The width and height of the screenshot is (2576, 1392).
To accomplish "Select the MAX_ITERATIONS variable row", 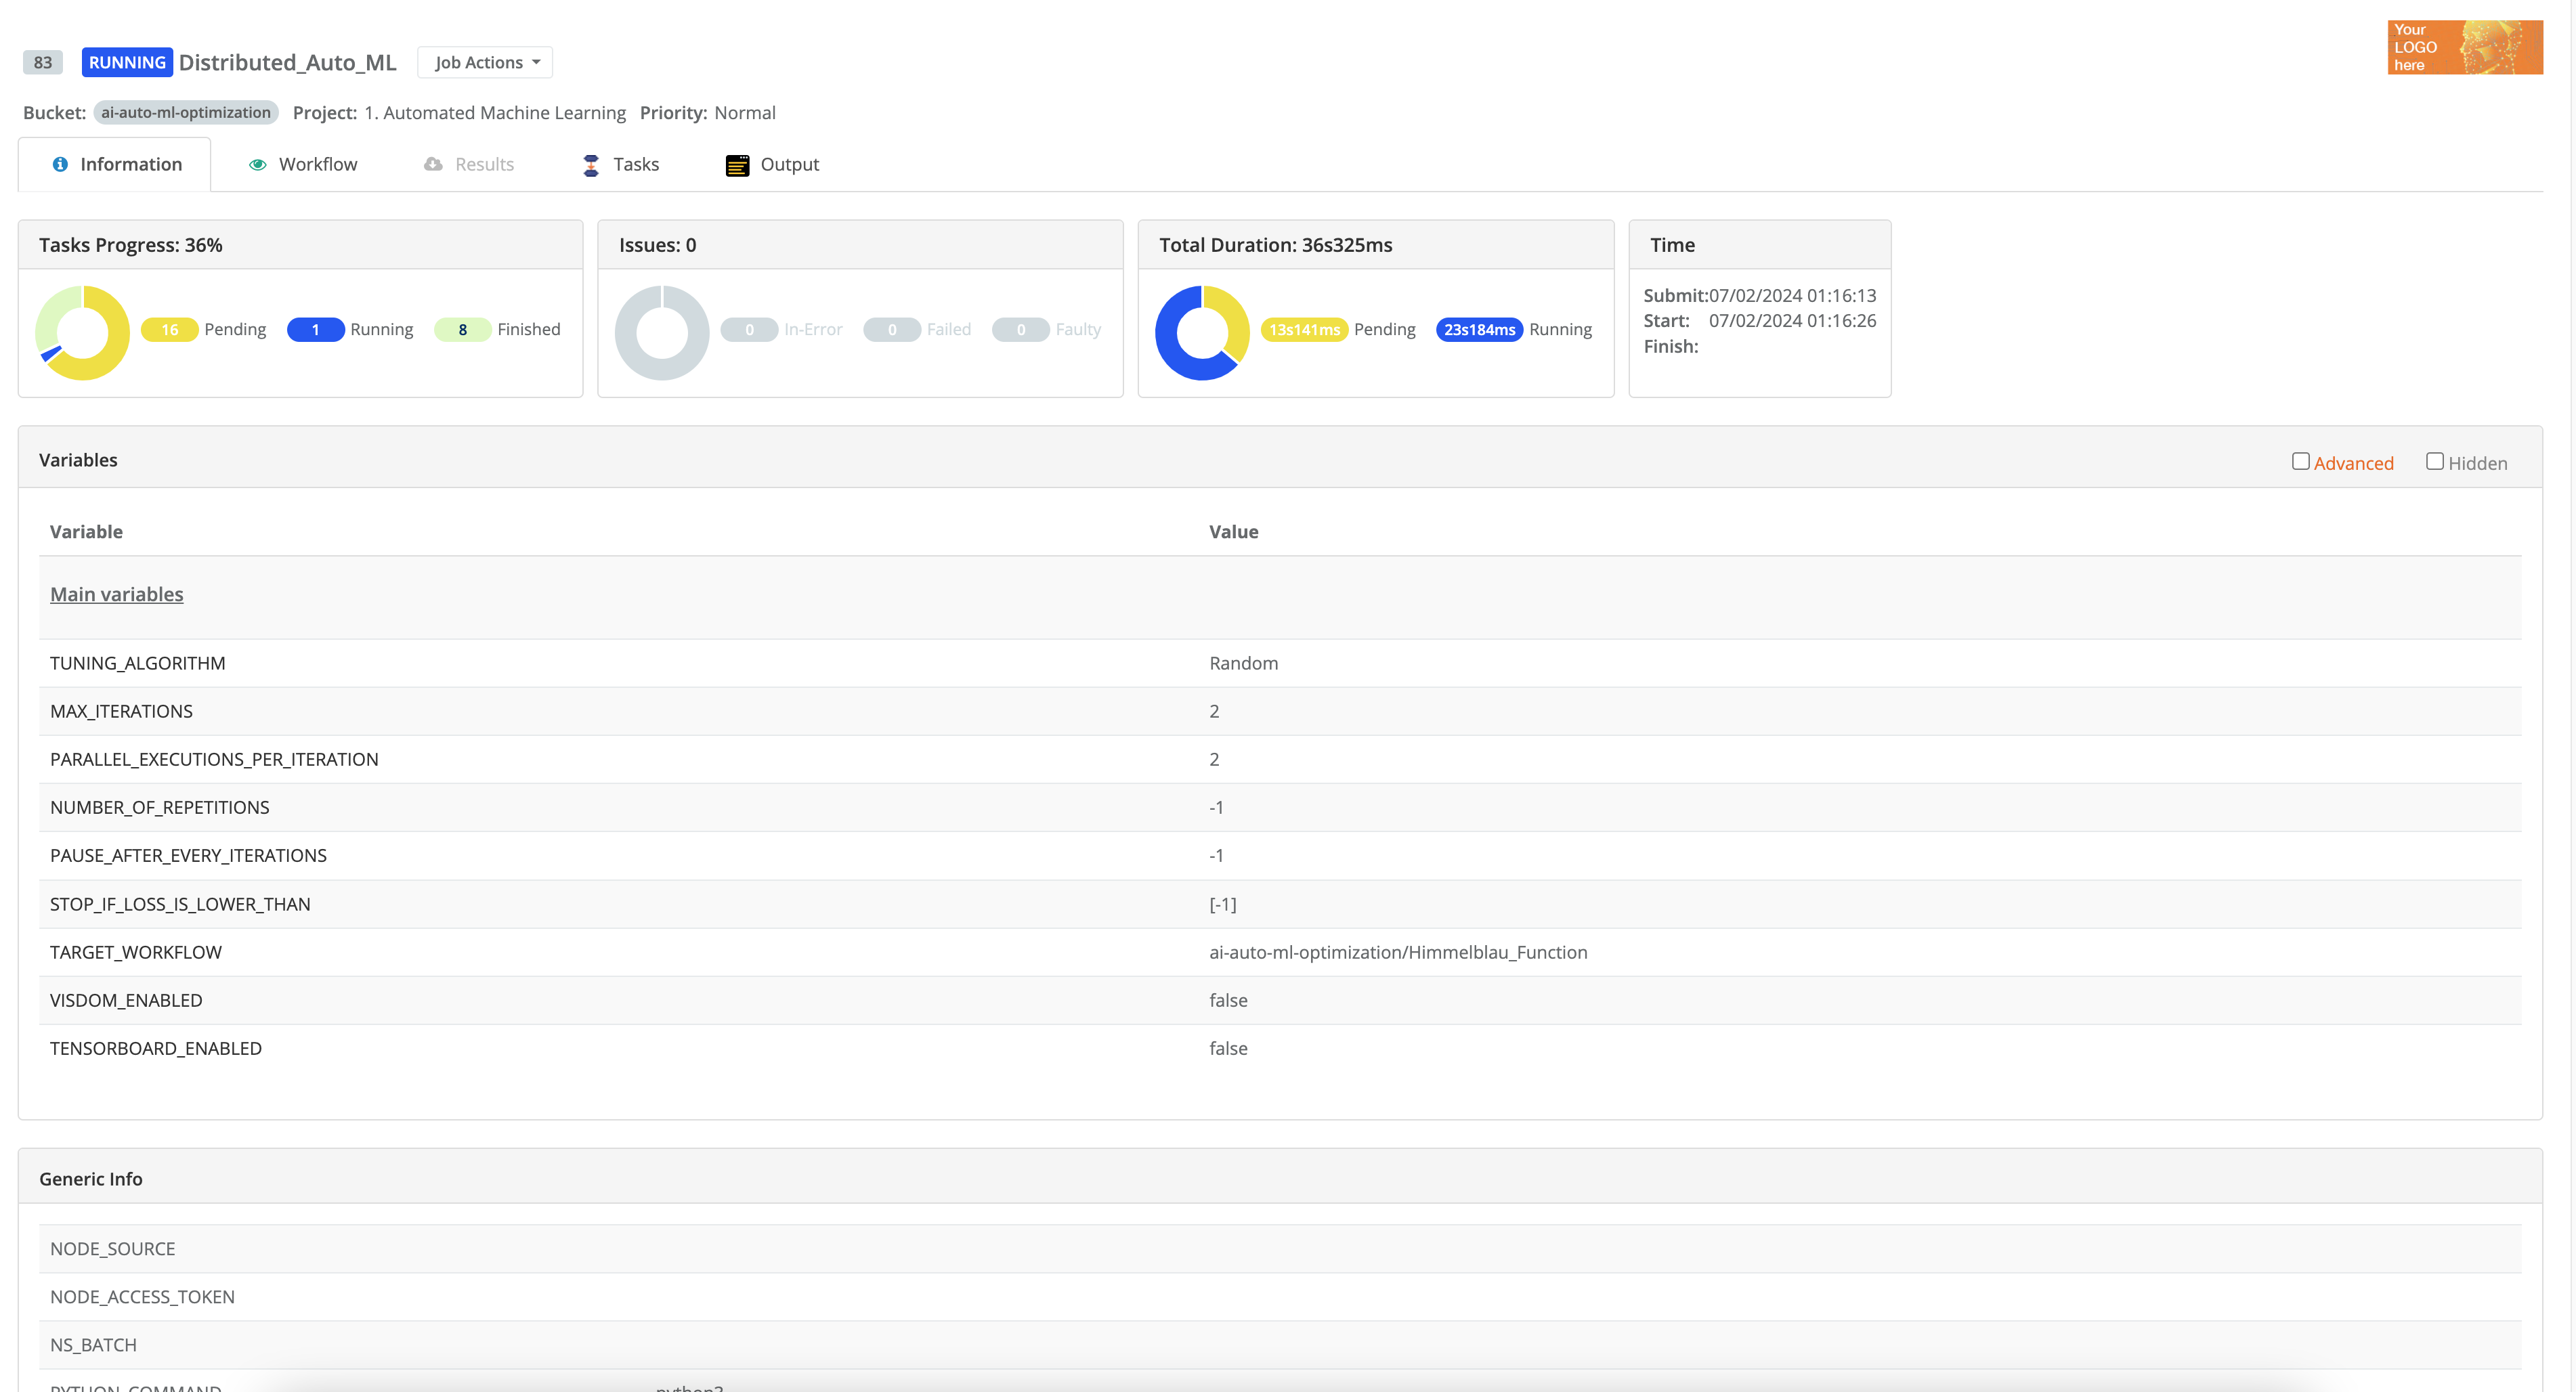I will 1280,711.
